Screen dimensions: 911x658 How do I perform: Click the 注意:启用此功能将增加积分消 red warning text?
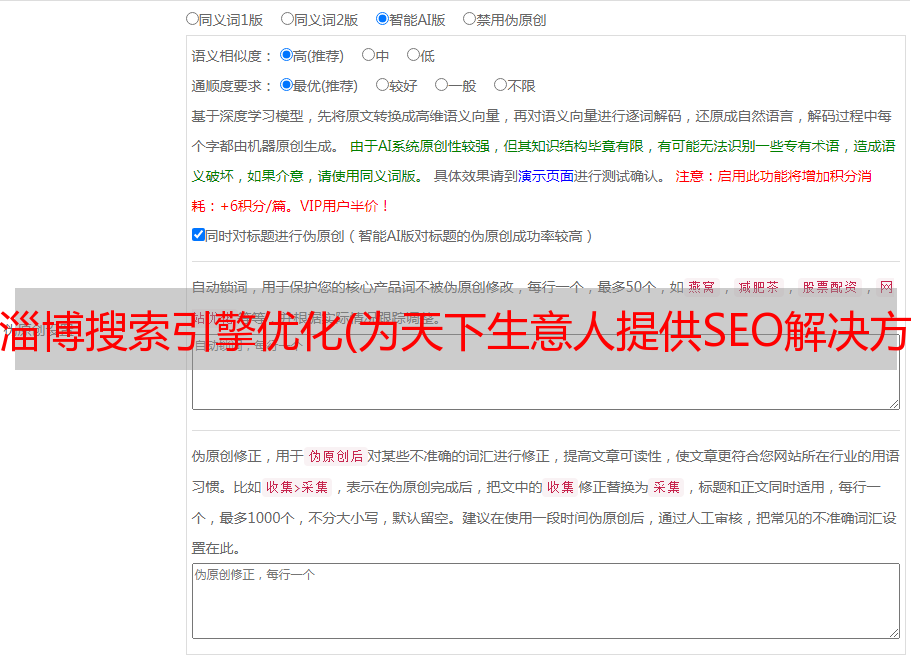click(773, 176)
